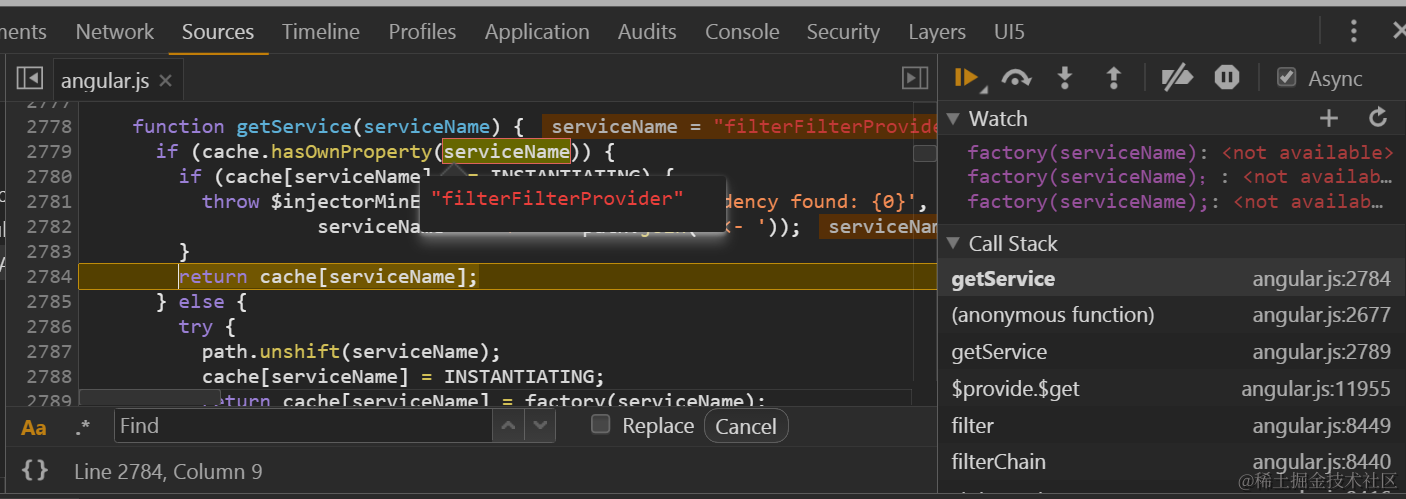Select the (anonymous function) call frame

click(x=1171, y=315)
